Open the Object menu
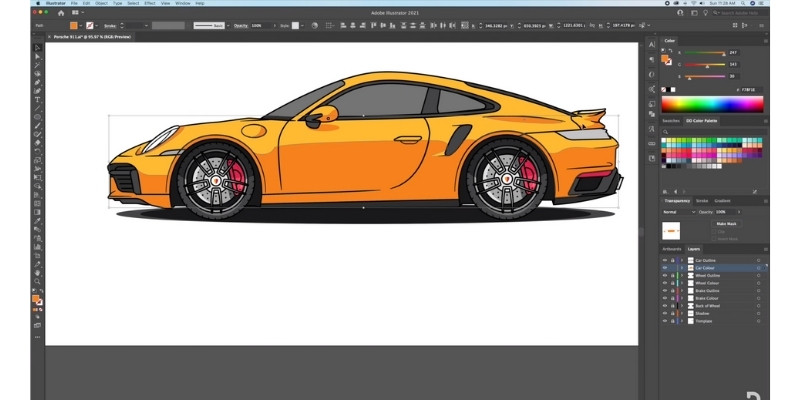 101,3
